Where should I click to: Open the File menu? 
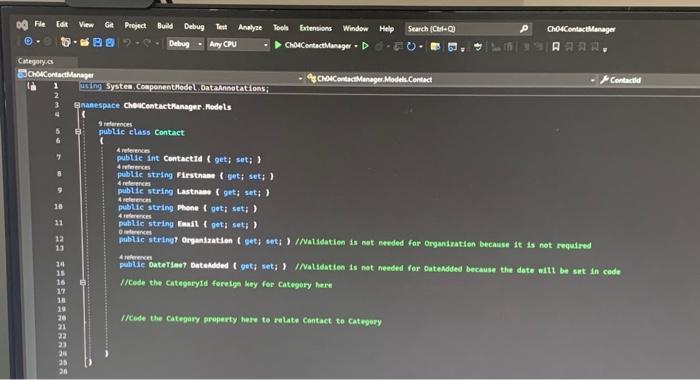pyautogui.click(x=40, y=24)
